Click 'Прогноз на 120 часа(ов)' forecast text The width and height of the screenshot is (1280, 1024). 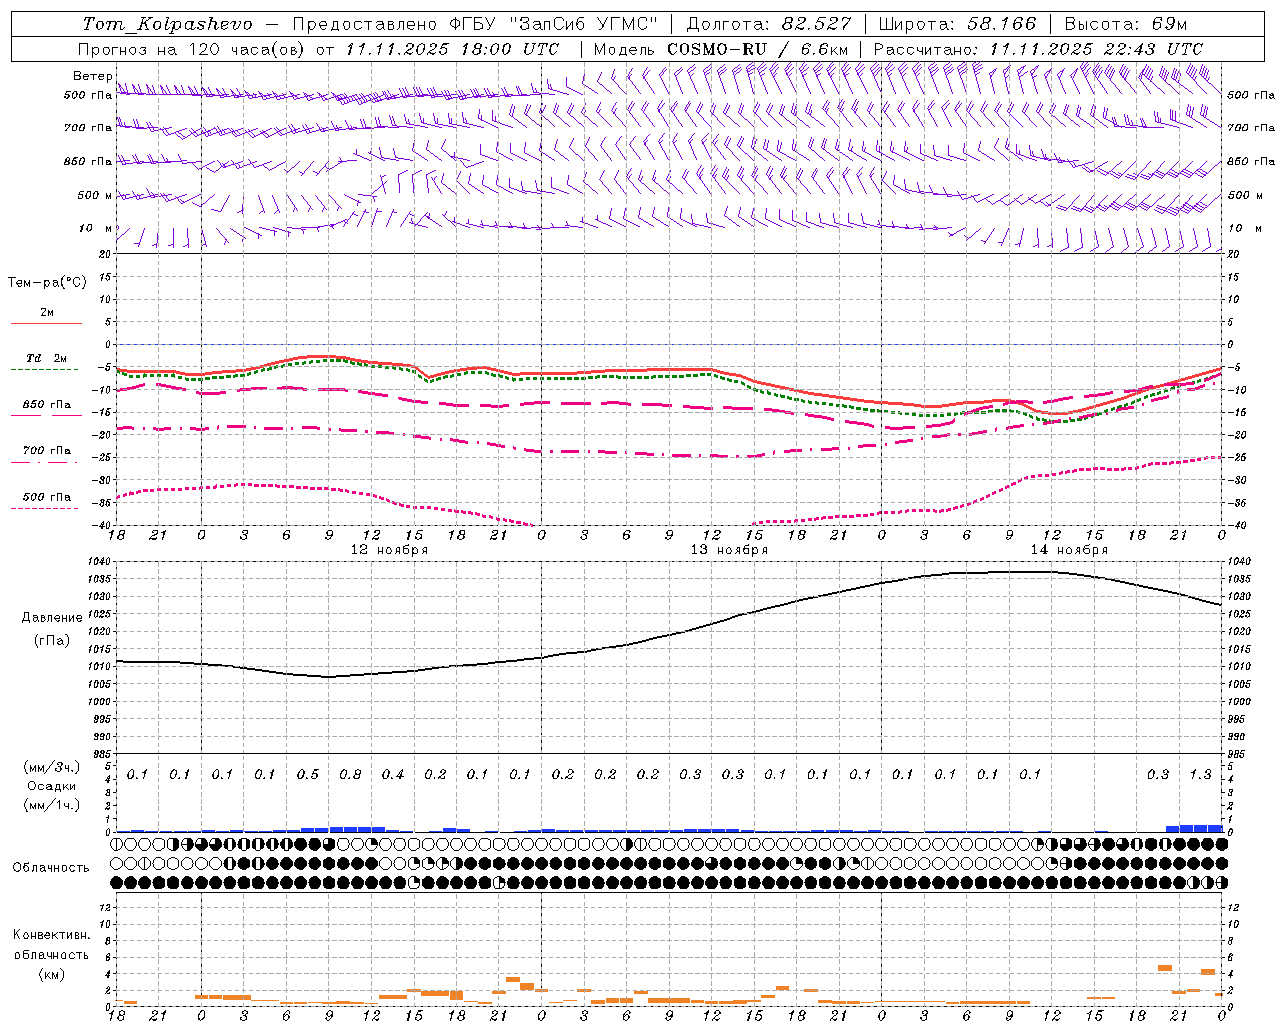[192, 49]
